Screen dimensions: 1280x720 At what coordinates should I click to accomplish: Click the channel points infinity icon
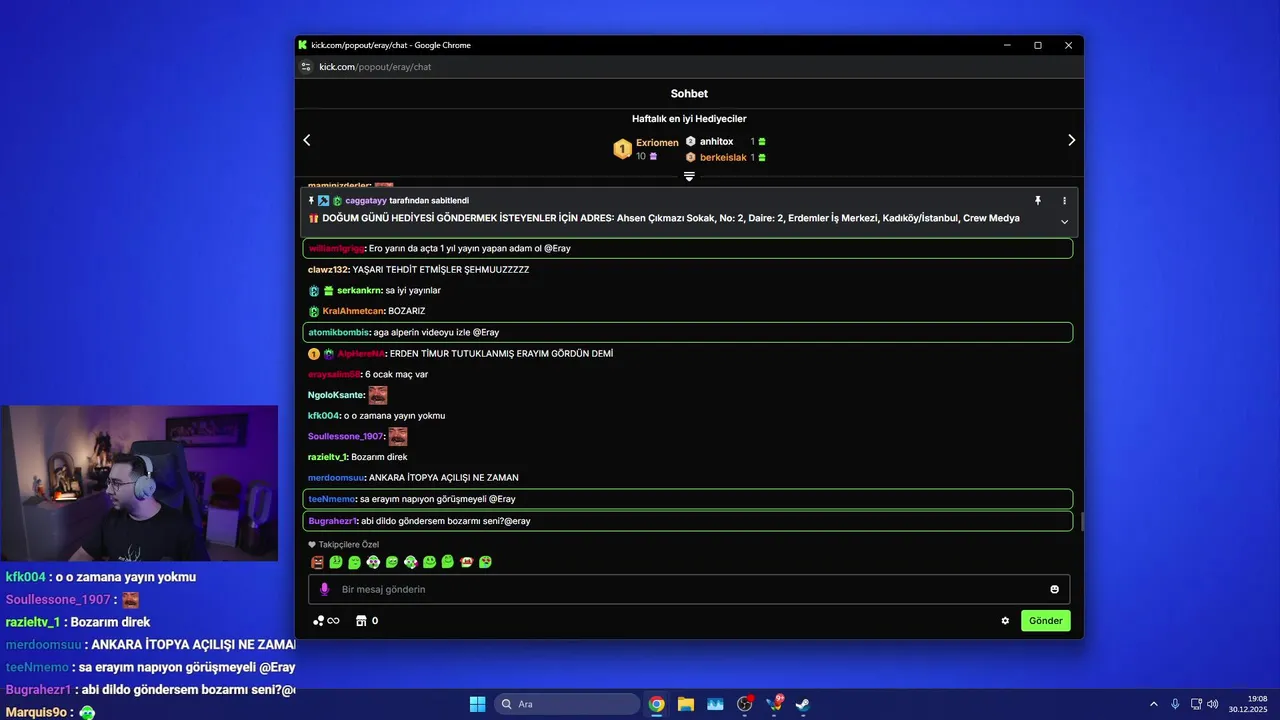[327, 621]
